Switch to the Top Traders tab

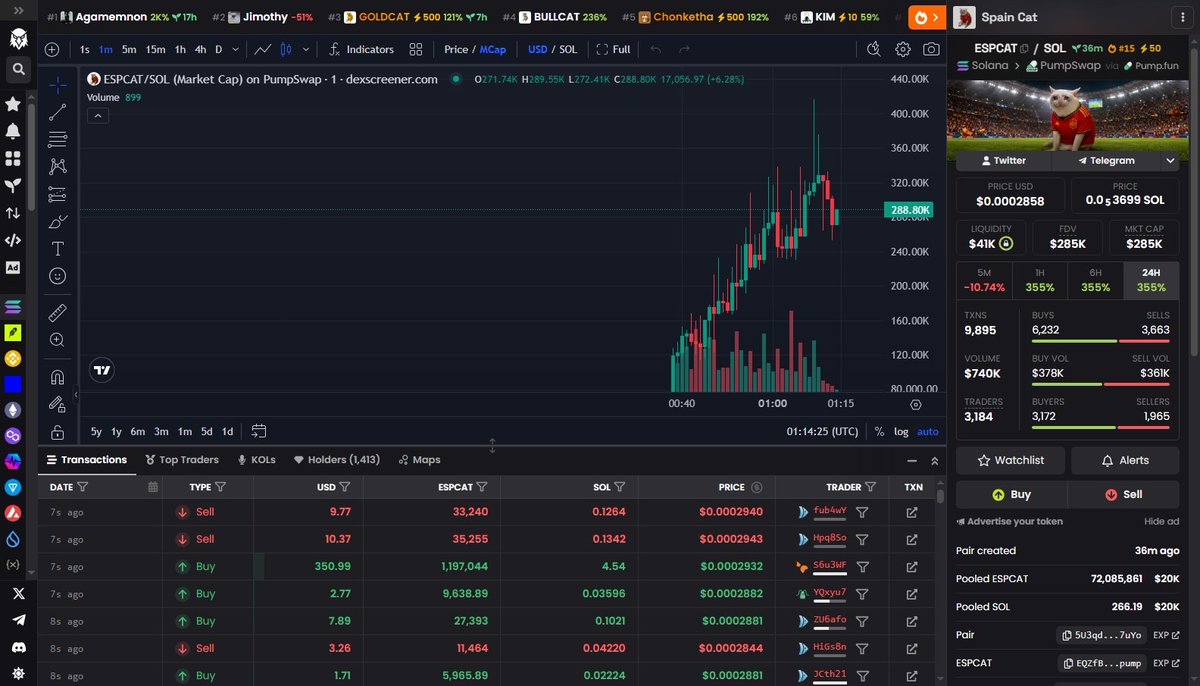coord(182,460)
